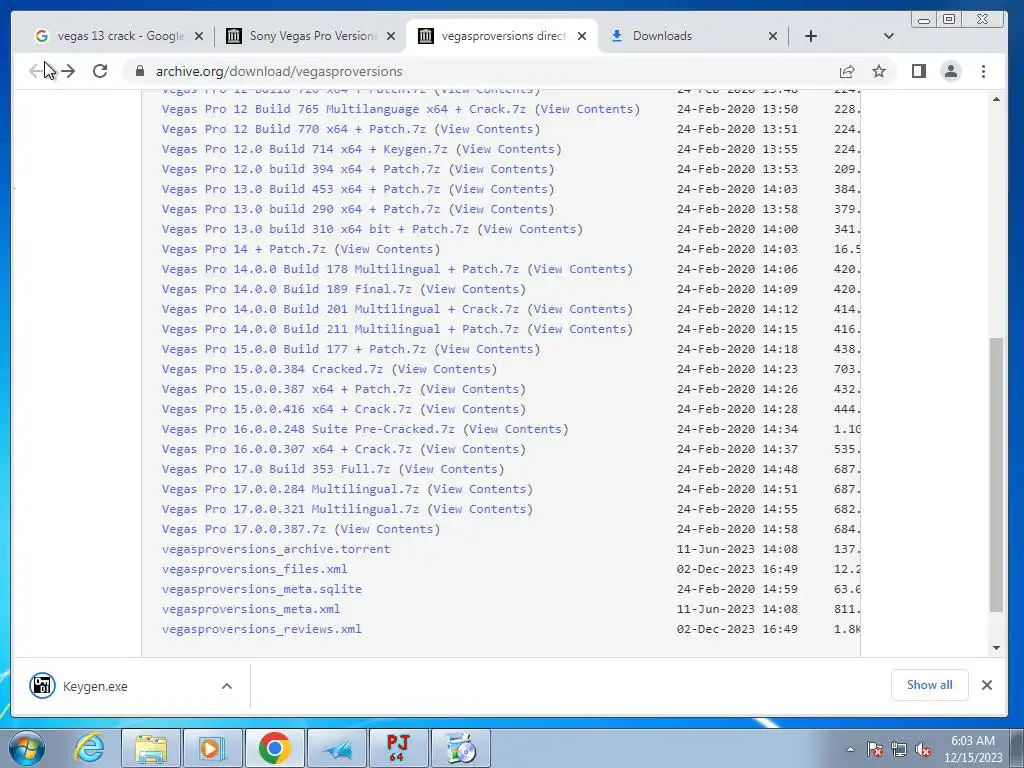Open Windows Explorer from the taskbar
This screenshot has width=1024, height=768.
[x=151, y=748]
